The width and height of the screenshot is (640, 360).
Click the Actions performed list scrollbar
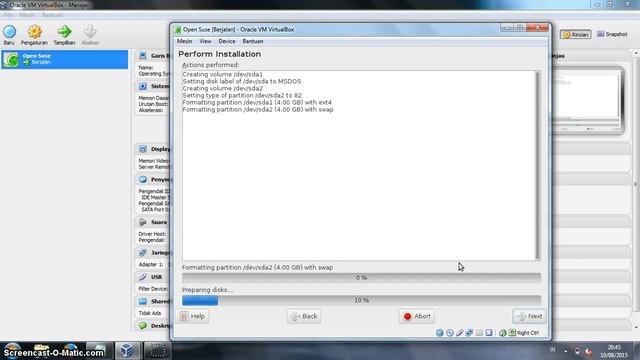click(x=538, y=165)
